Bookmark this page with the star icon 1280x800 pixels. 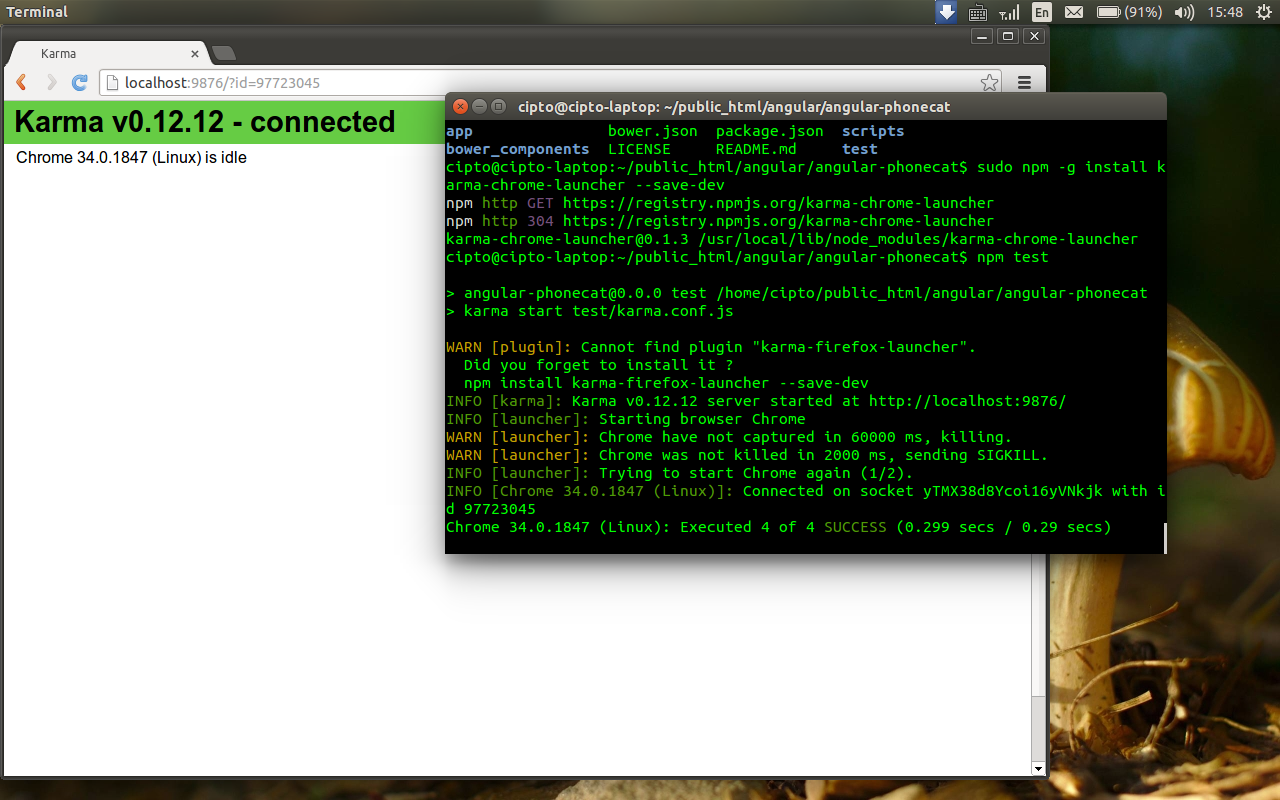(x=989, y=83)
